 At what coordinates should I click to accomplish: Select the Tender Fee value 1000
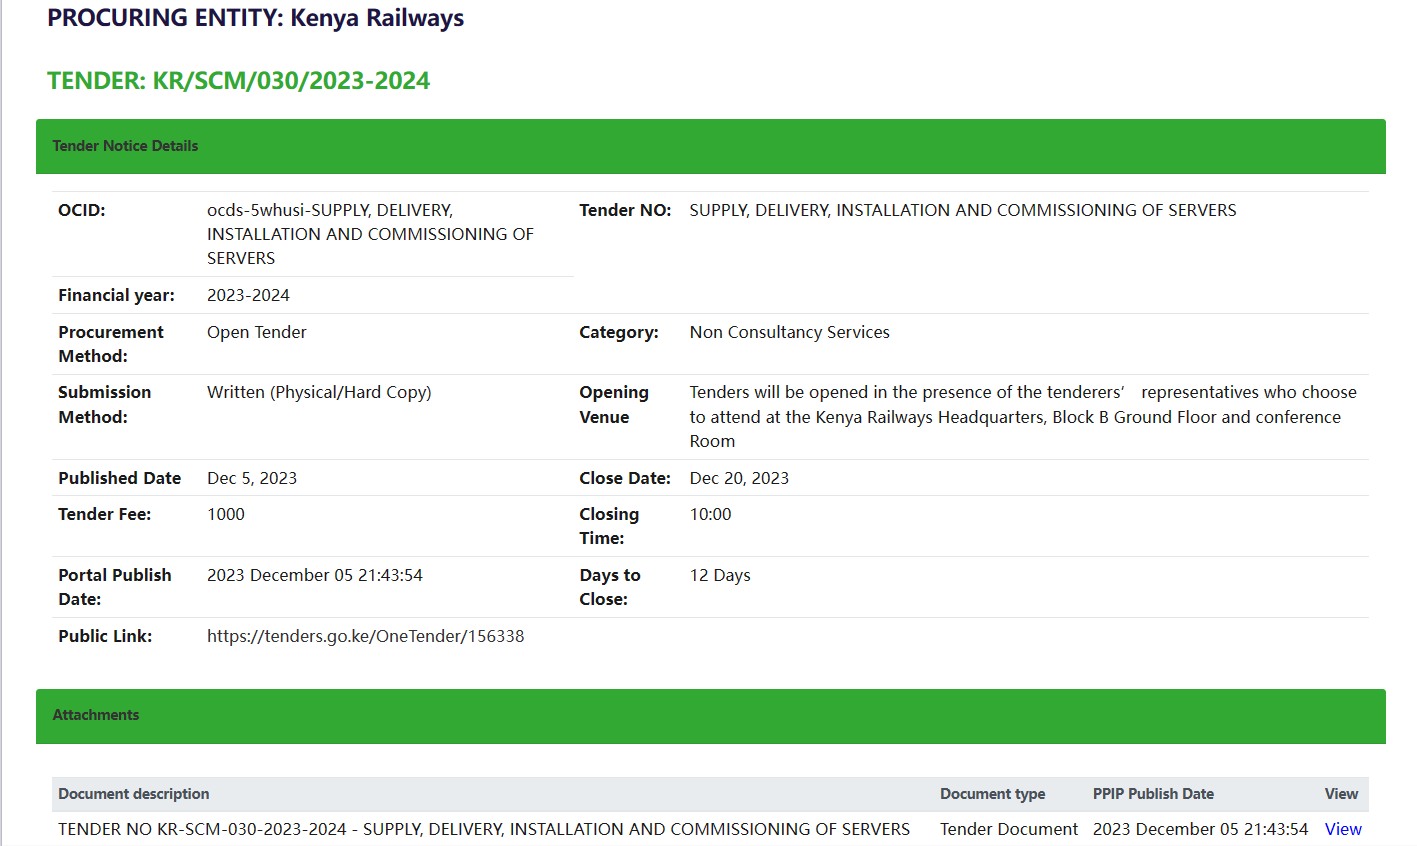click(226, 514)
